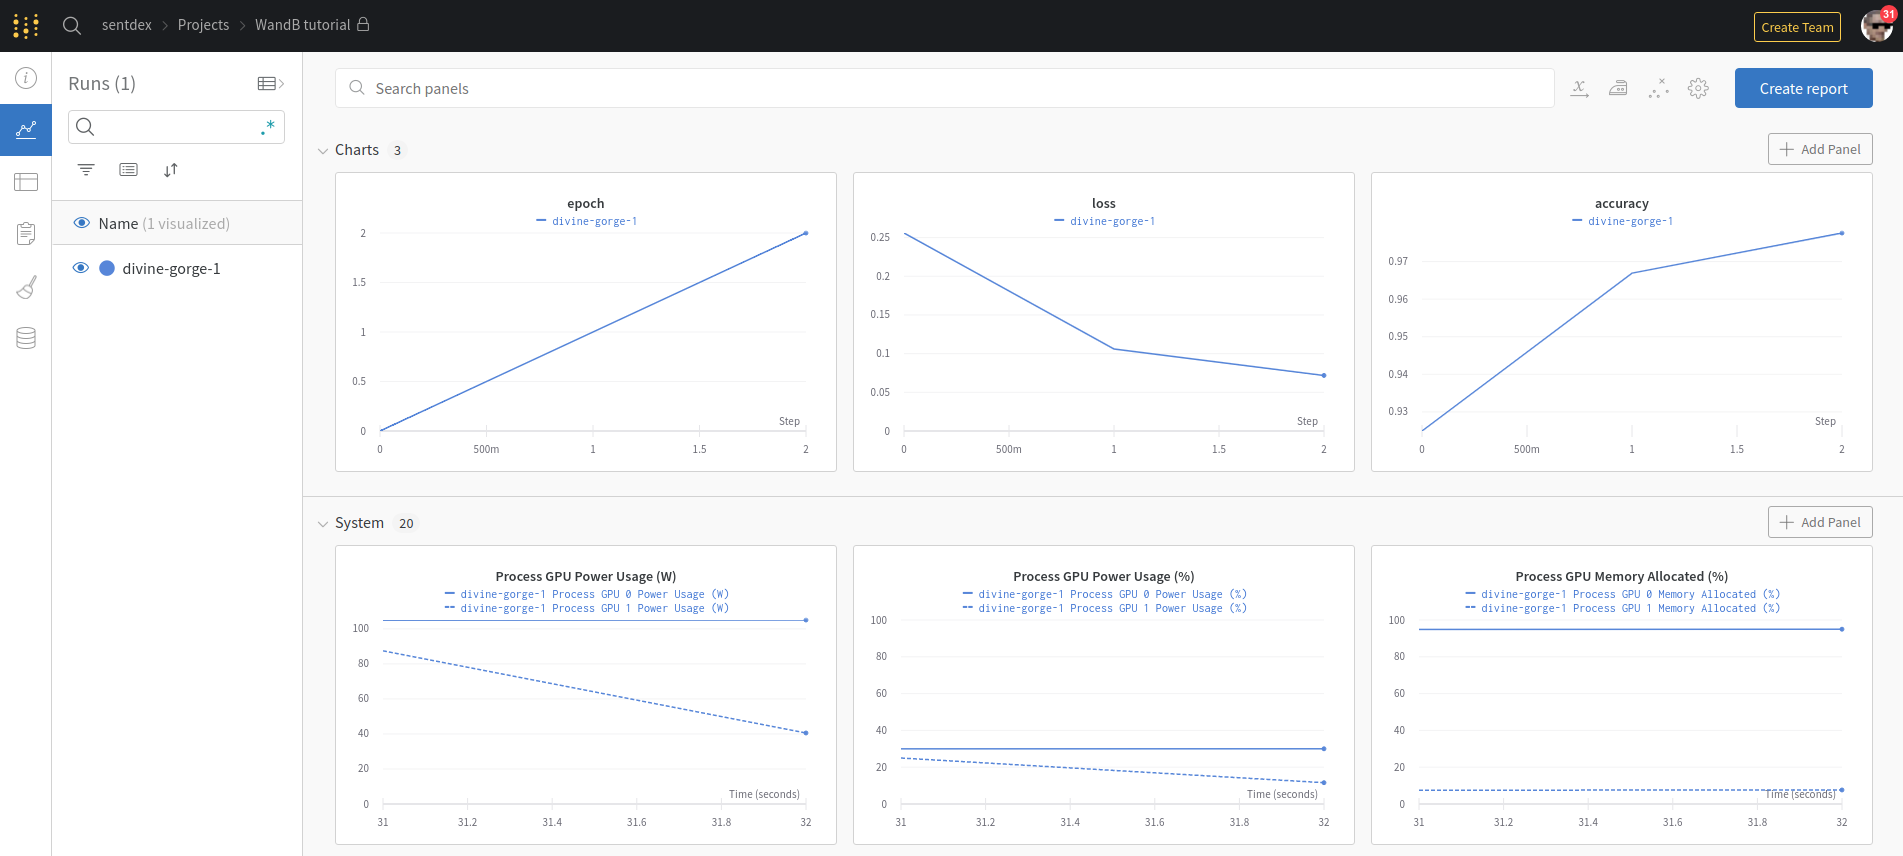Hide the divine-gorge-1 run with eye icon

pos(81,268)
